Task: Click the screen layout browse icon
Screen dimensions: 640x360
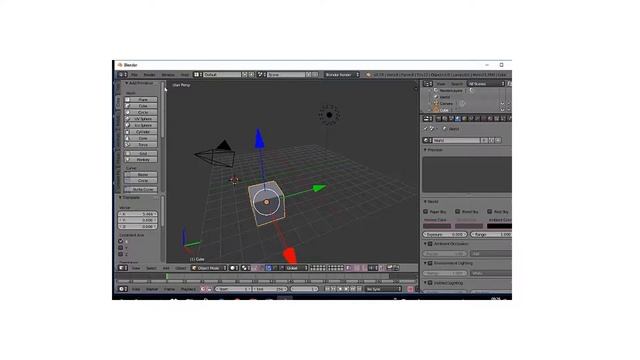Action: tap(197, 75)
